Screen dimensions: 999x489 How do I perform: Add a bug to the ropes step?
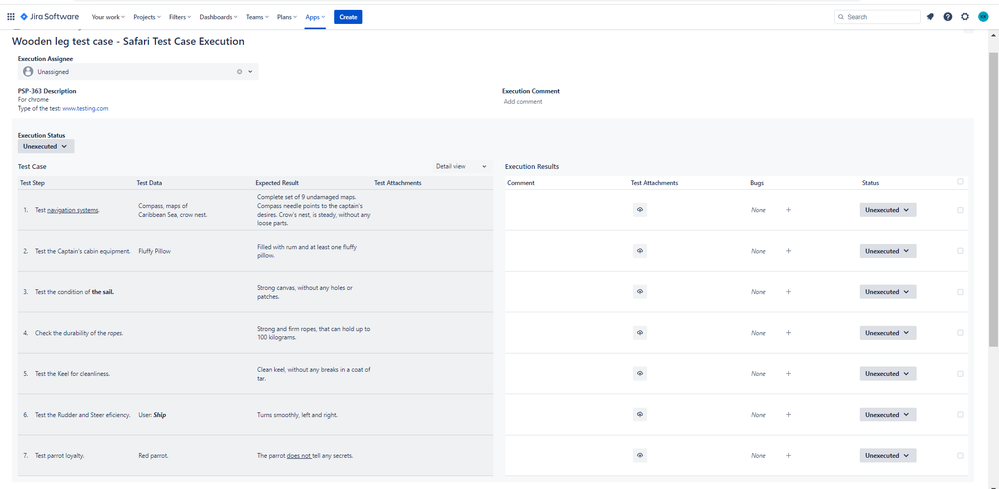click(x=788, y=332)
